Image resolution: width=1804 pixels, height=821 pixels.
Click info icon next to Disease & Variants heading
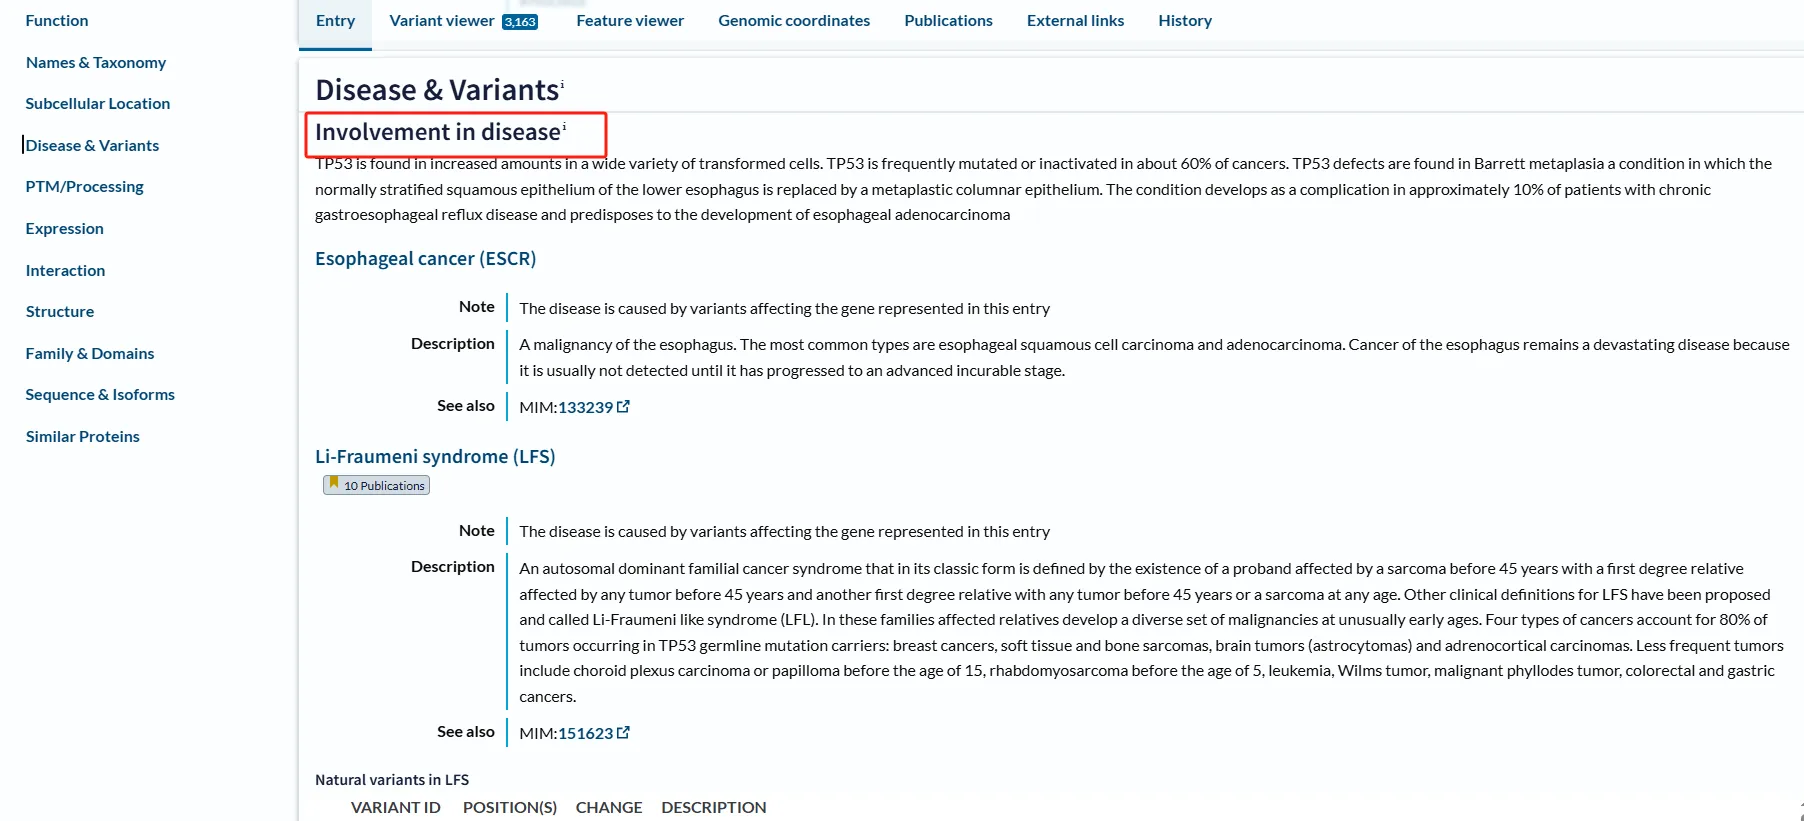pos(562,84)
